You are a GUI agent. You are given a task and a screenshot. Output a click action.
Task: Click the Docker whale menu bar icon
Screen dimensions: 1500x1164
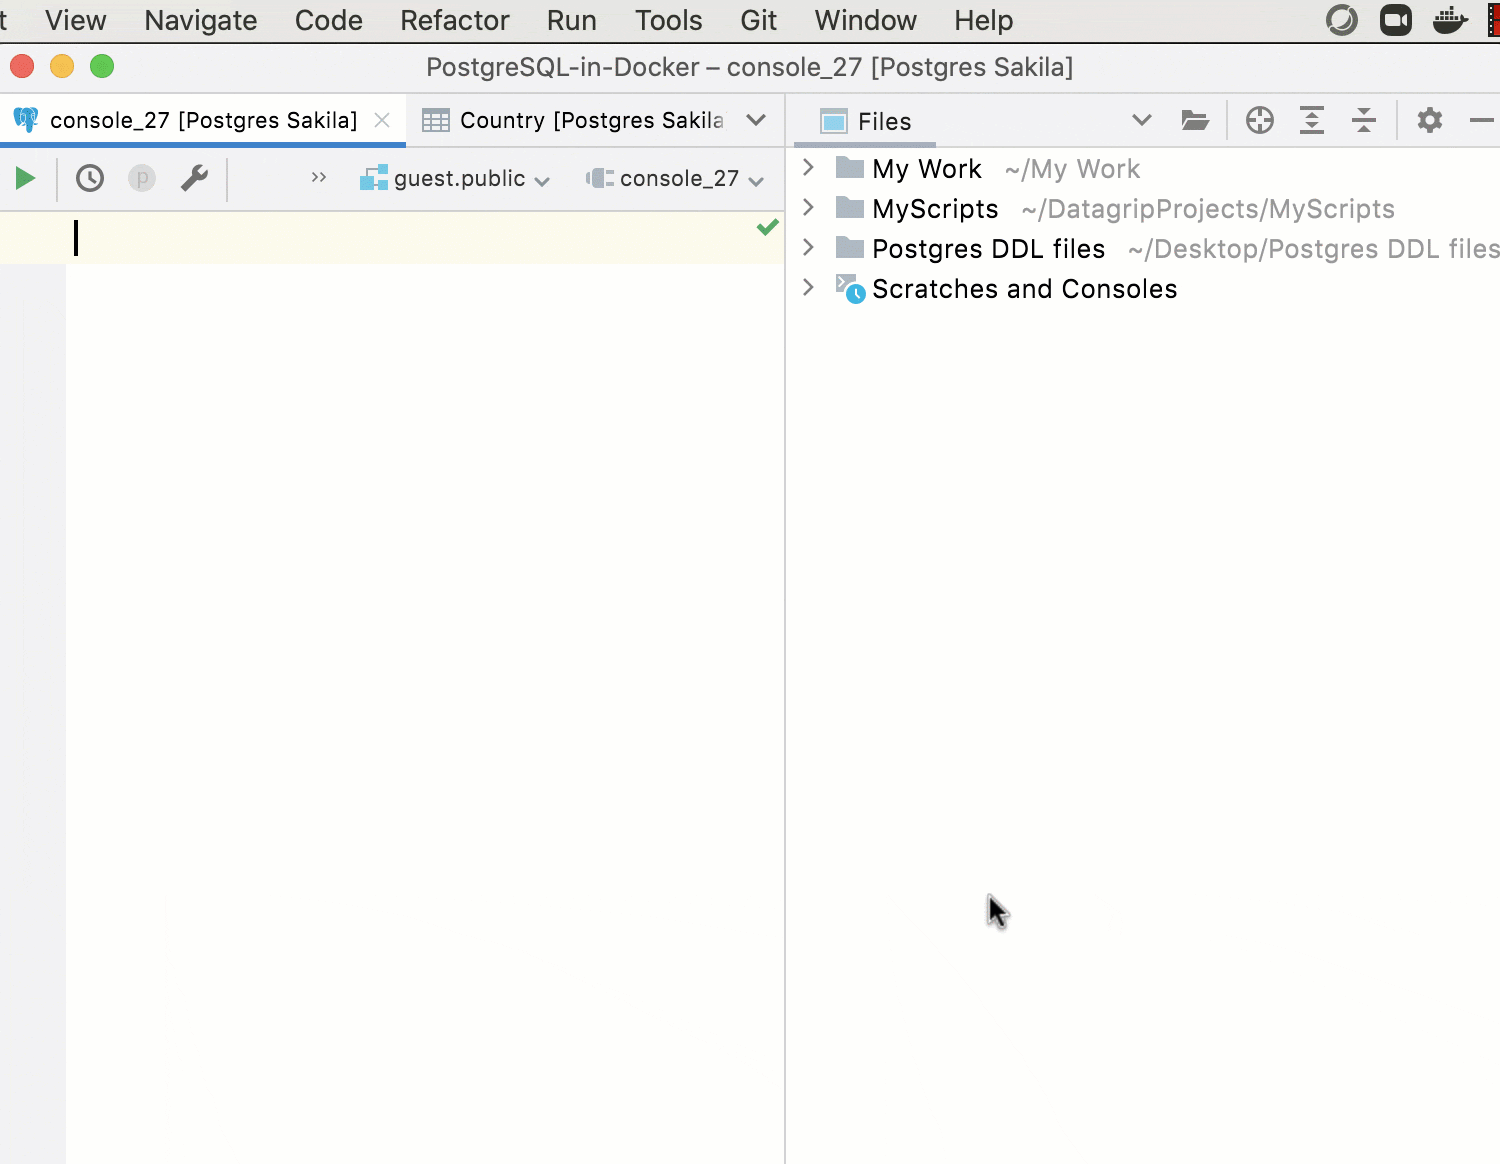pos(1450,20)
